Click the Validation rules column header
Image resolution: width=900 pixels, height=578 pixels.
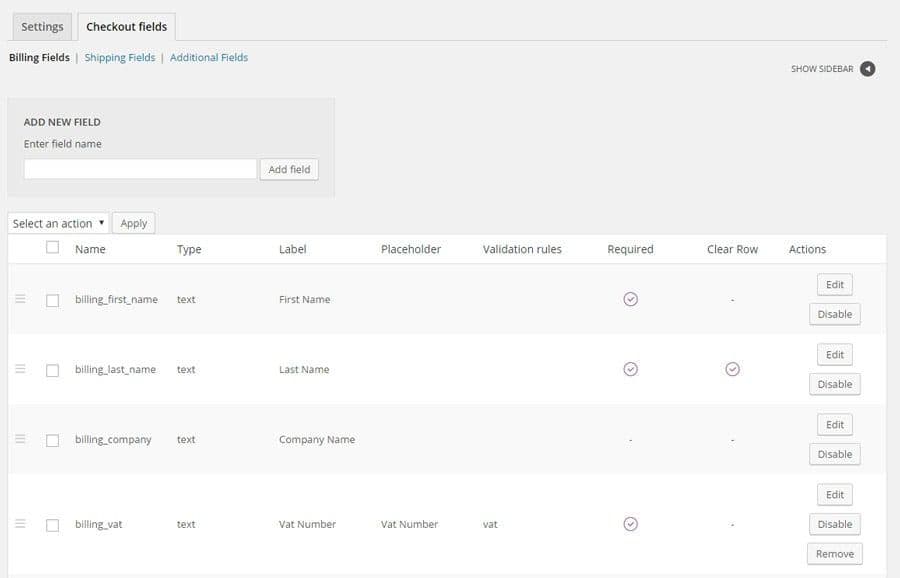(522, 249)
